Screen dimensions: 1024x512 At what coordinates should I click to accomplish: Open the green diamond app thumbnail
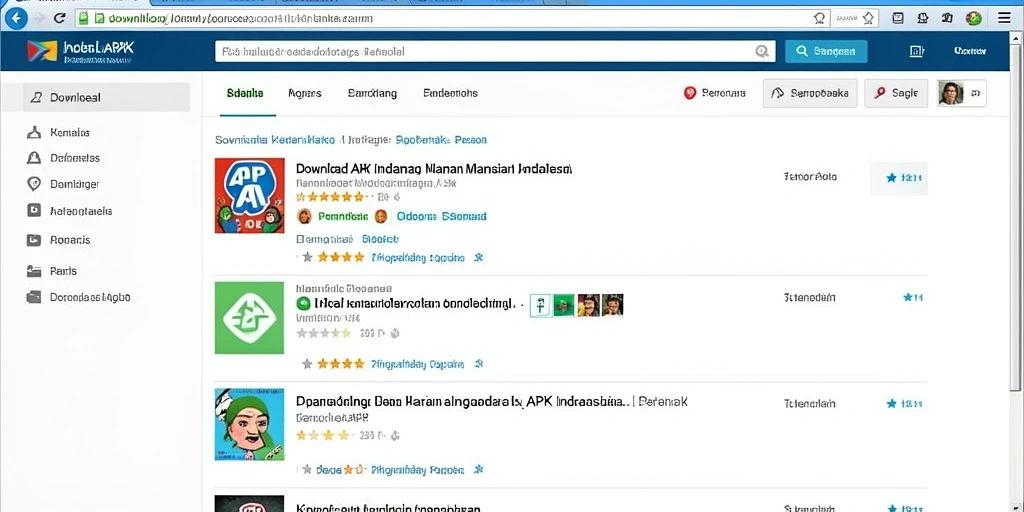[249, 318]
